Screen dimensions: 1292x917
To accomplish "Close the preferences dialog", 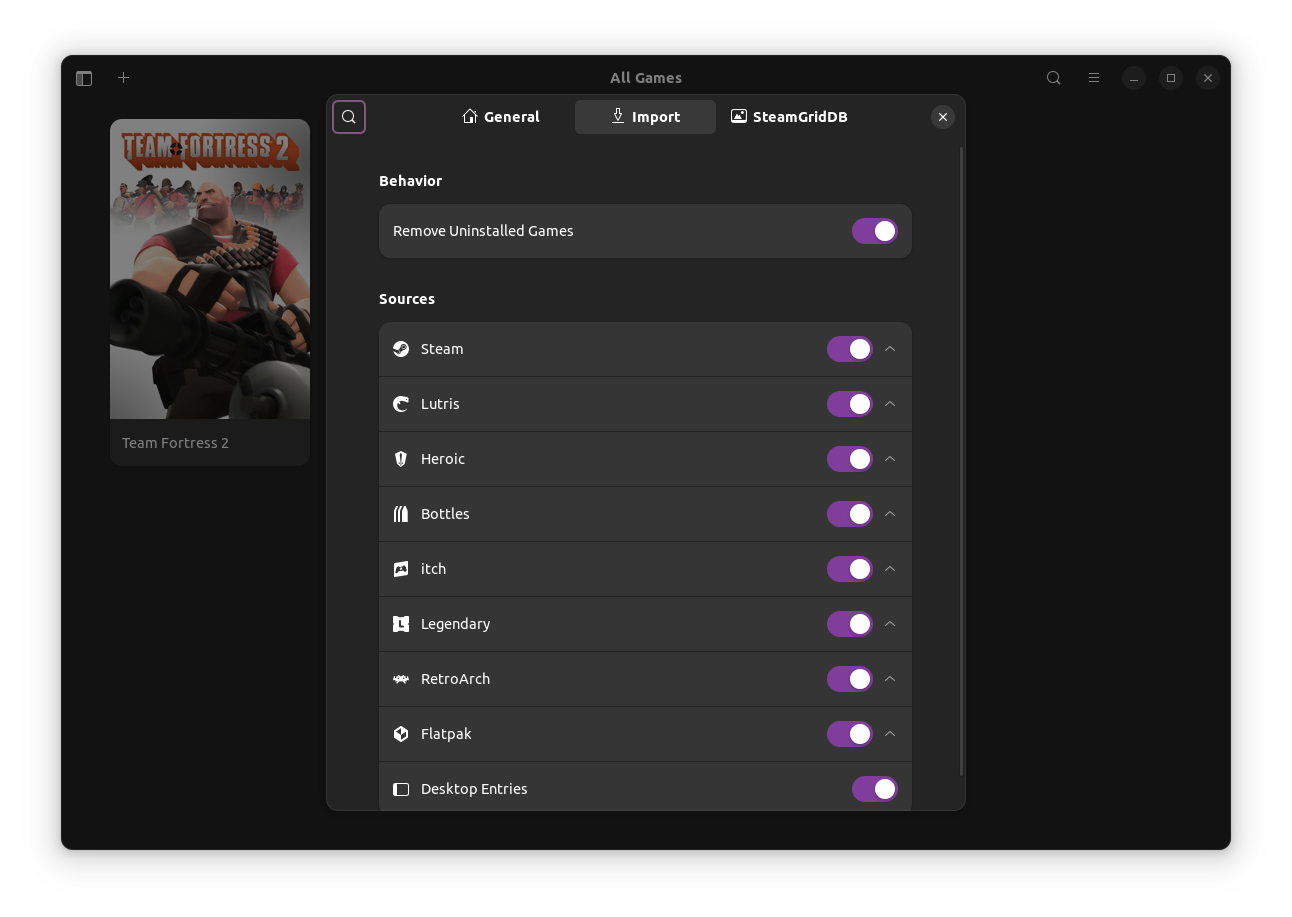I will [942, 117].
